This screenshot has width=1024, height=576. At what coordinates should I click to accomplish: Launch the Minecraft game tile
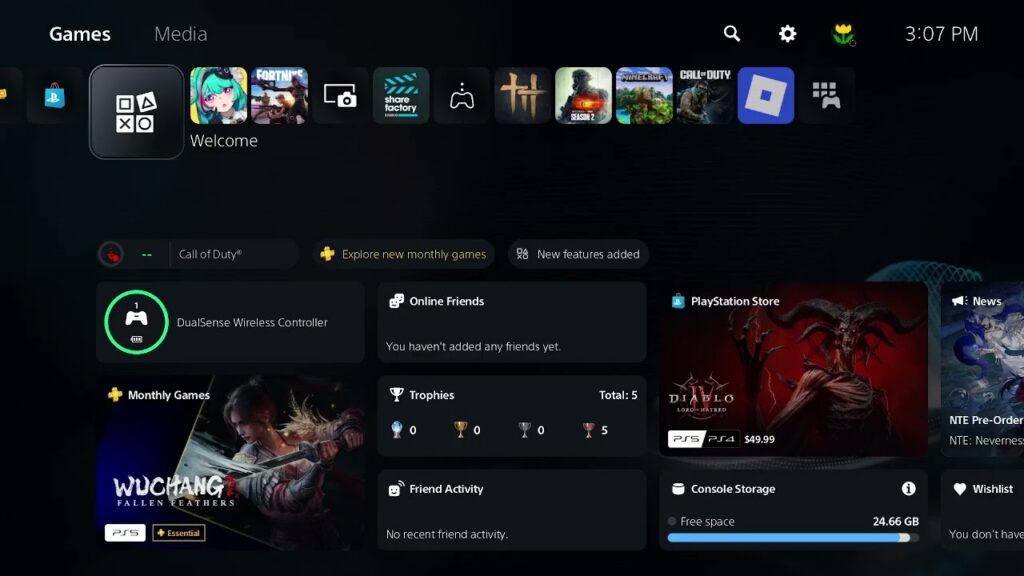tap(644, 95)
